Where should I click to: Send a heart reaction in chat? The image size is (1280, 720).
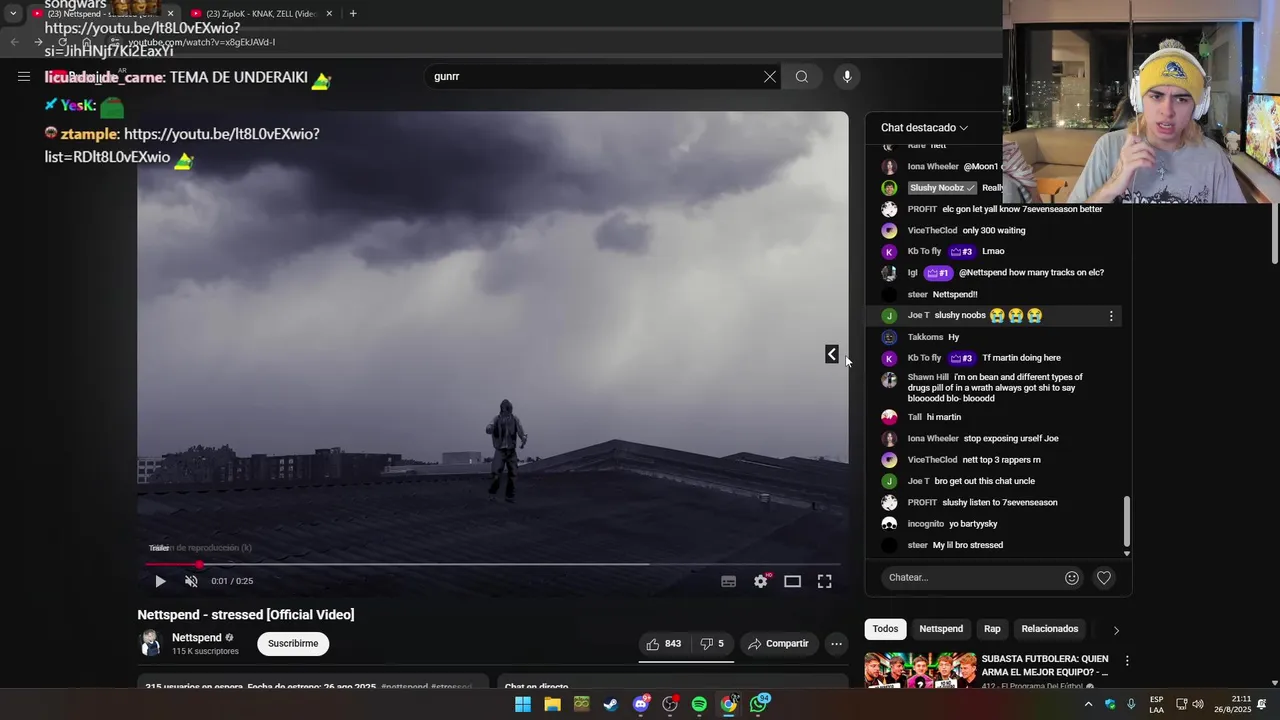[x=1104, y=577]
